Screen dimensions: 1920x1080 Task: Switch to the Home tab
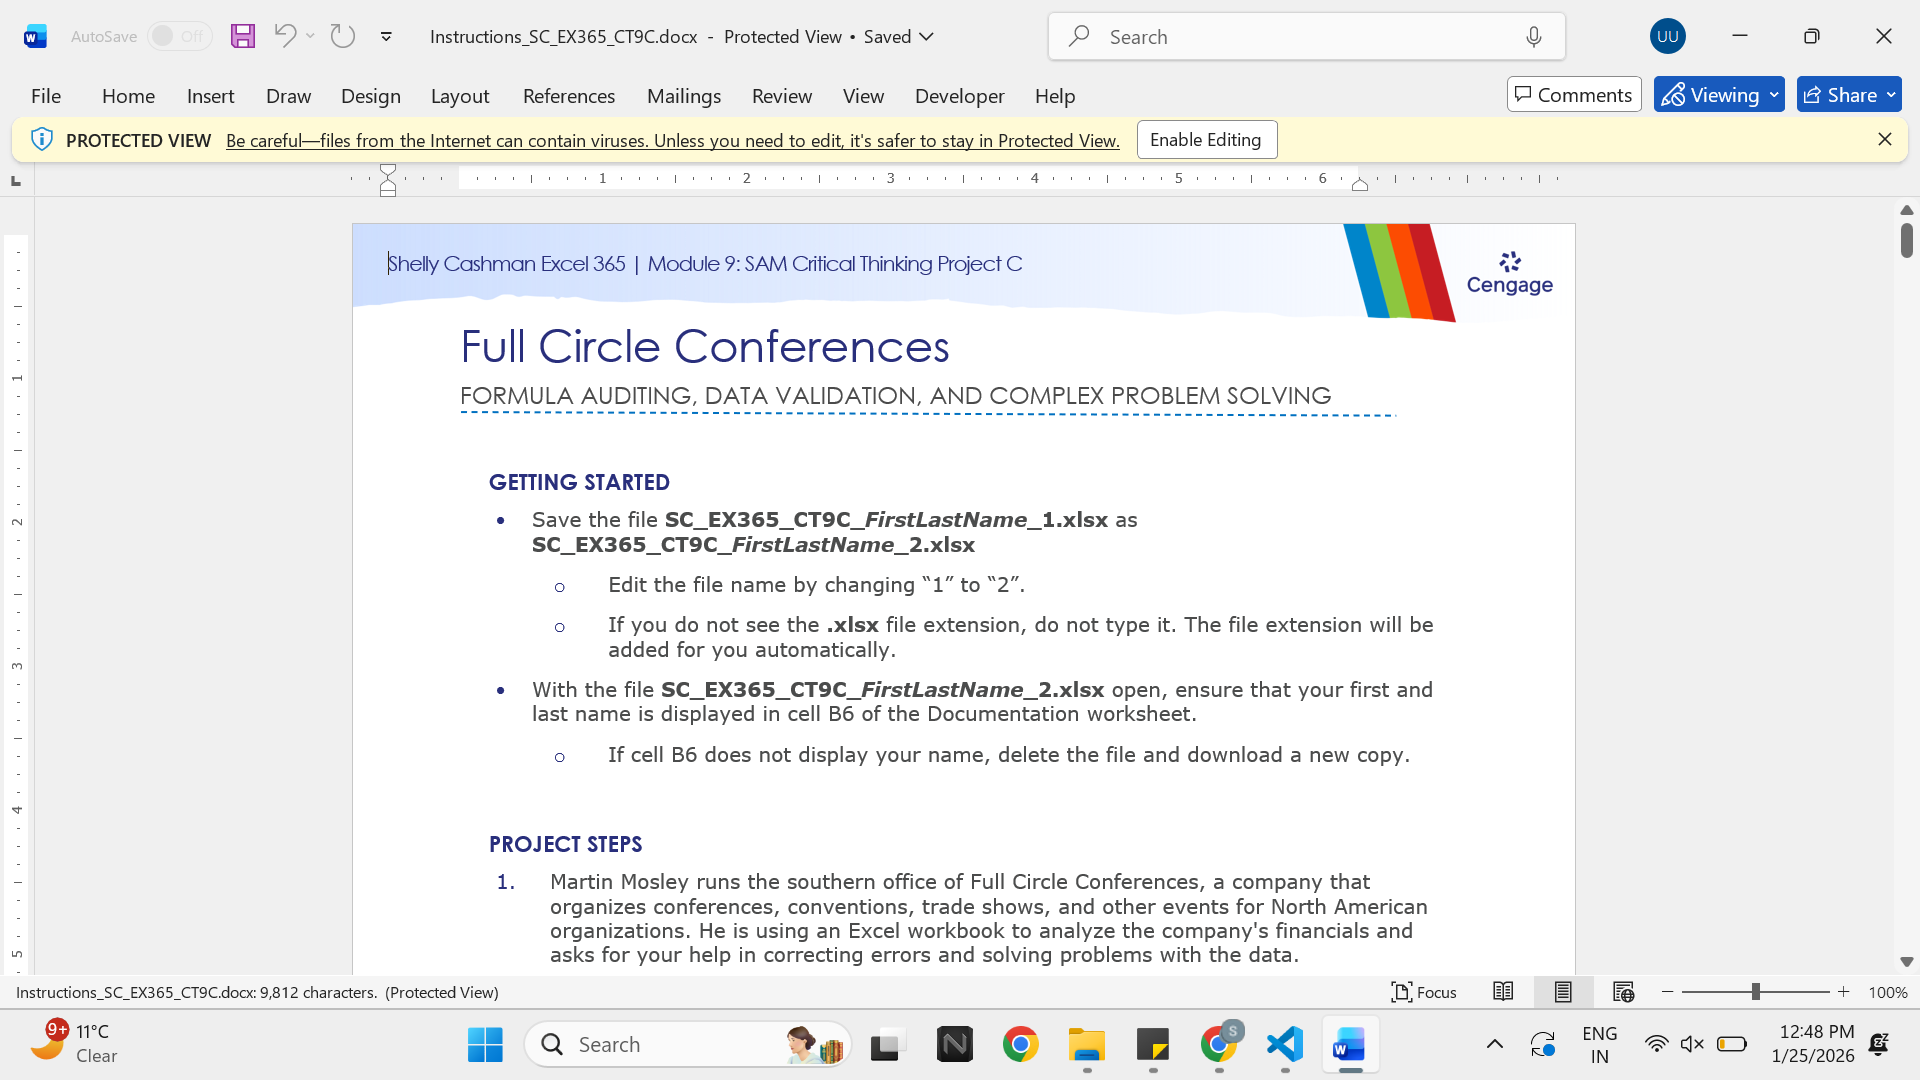click(128, 96)
